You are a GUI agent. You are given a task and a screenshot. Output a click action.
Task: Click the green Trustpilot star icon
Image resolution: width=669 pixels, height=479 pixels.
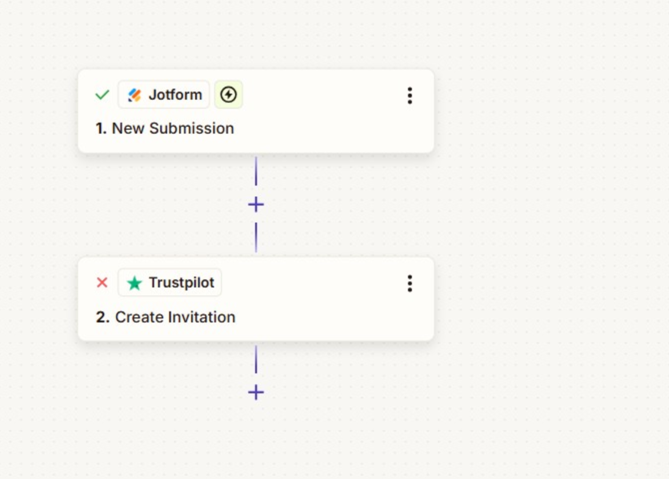pyautogui.click(x=134, y=283)
